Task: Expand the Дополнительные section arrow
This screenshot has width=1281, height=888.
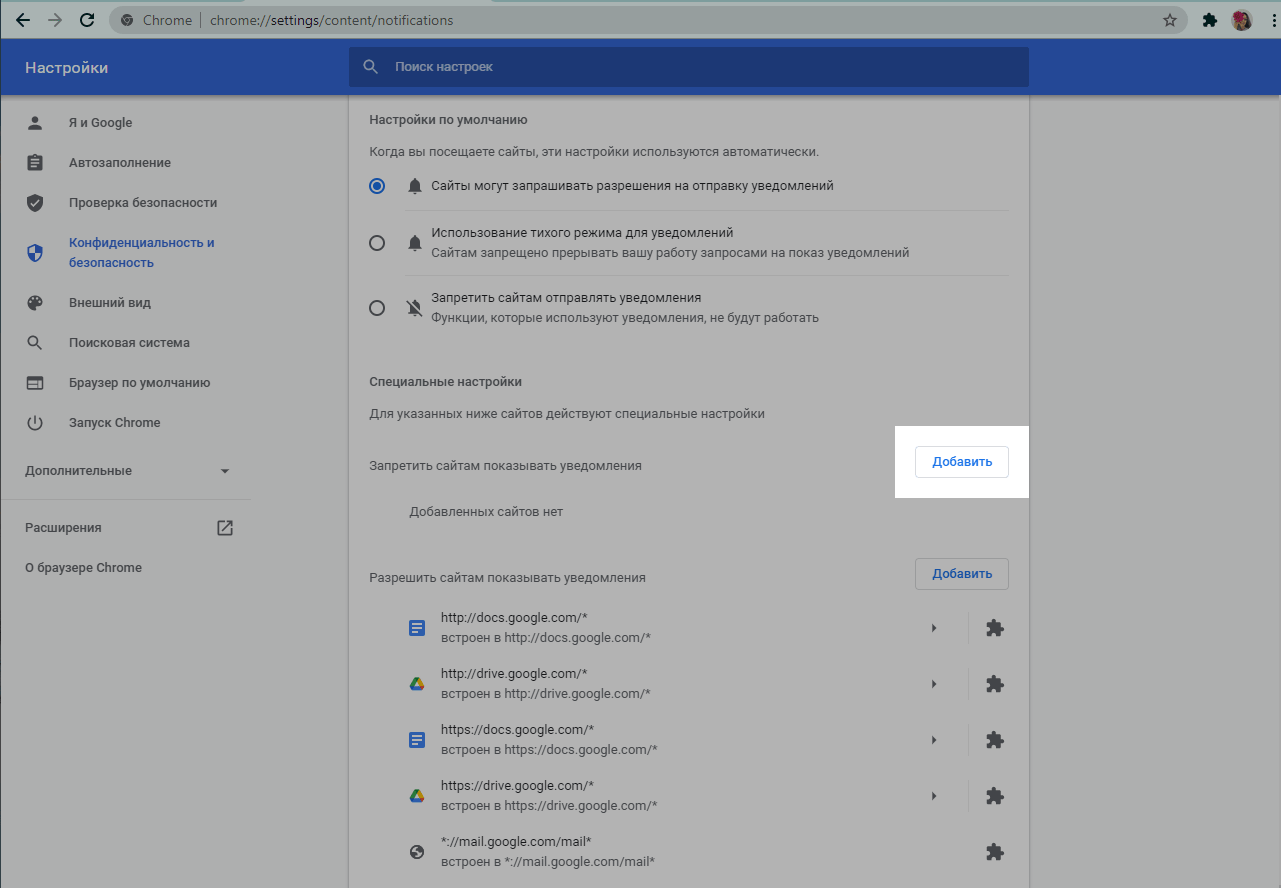Action: 225,471
